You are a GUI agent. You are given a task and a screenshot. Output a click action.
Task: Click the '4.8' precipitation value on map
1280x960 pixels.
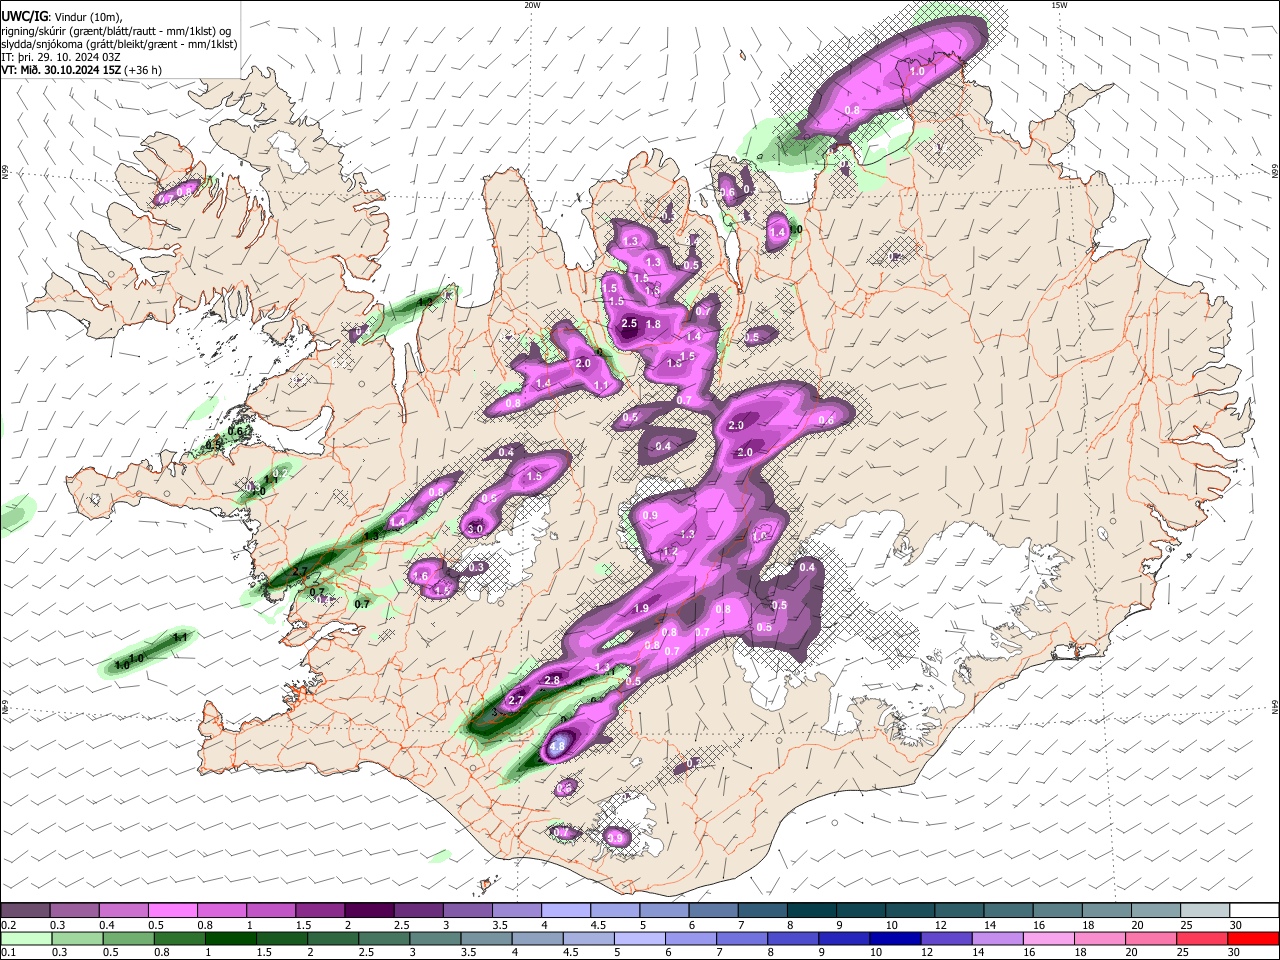coord(557,746)
